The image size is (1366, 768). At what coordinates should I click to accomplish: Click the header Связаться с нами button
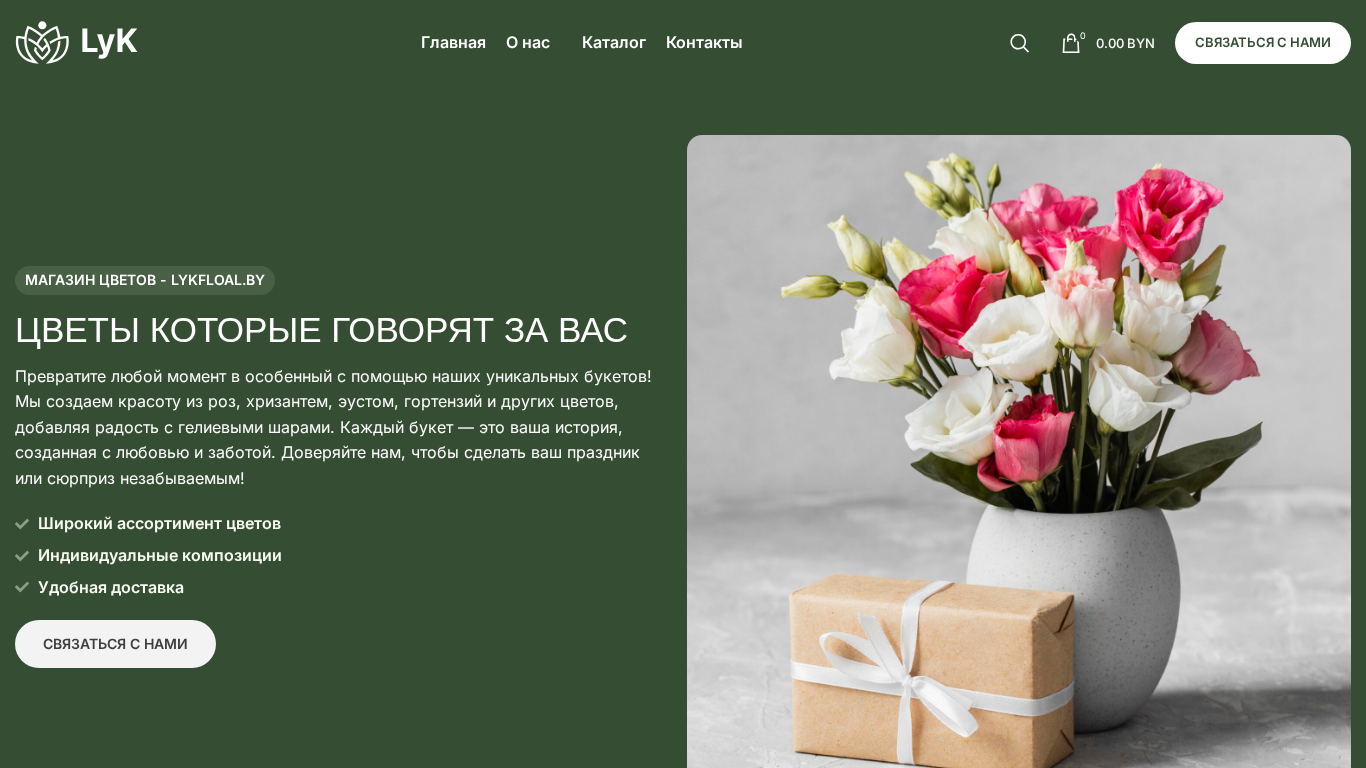(1262, 43)
